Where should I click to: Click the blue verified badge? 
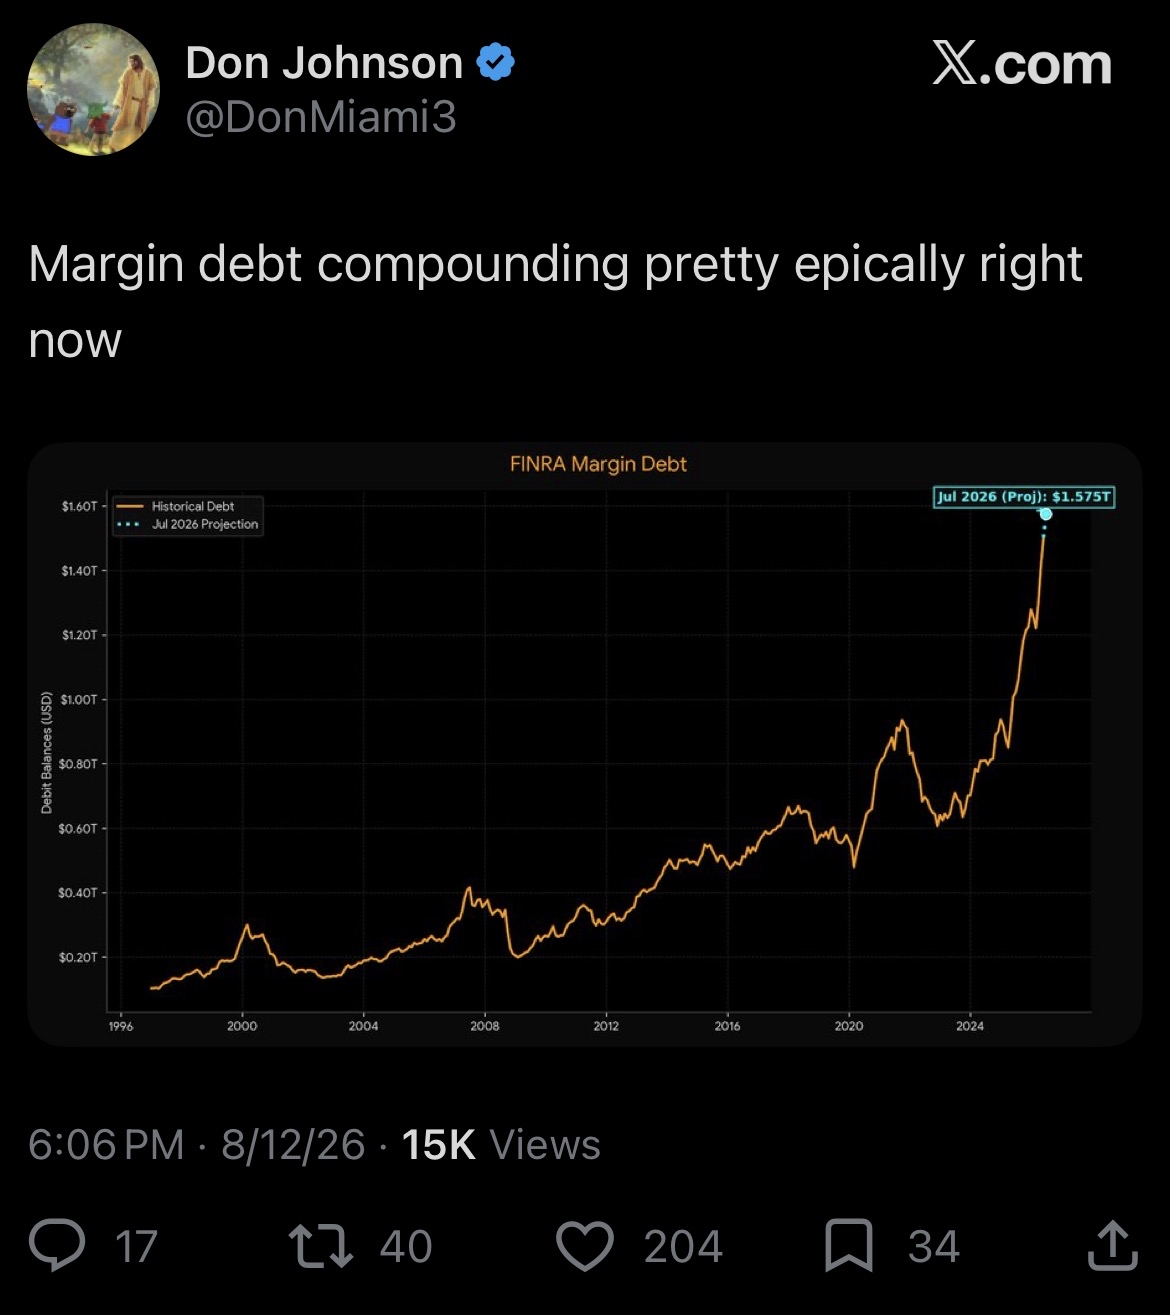[x=495, y=63]
